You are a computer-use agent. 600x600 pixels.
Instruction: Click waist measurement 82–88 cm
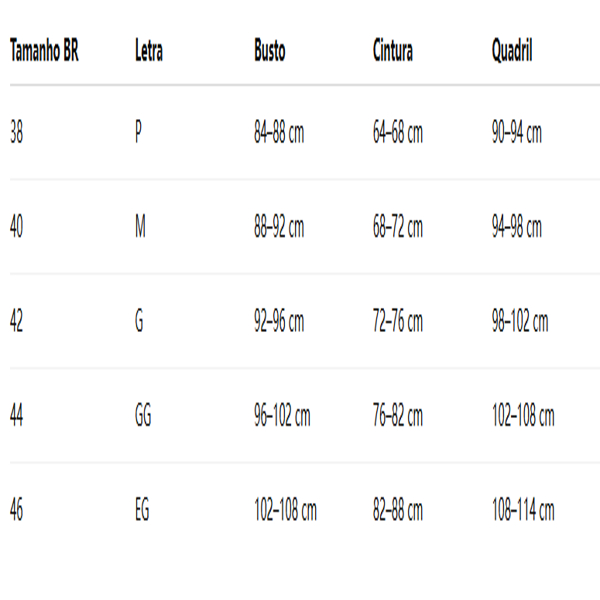(398, 510)
